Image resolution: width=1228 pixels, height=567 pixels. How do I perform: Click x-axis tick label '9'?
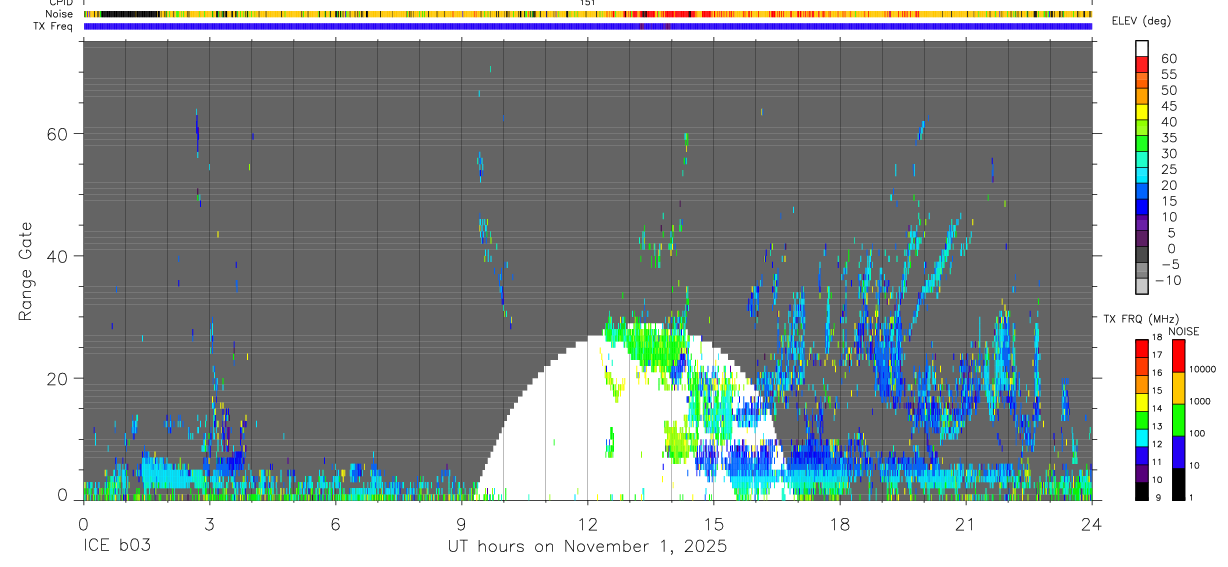click(x=461, y=524)
